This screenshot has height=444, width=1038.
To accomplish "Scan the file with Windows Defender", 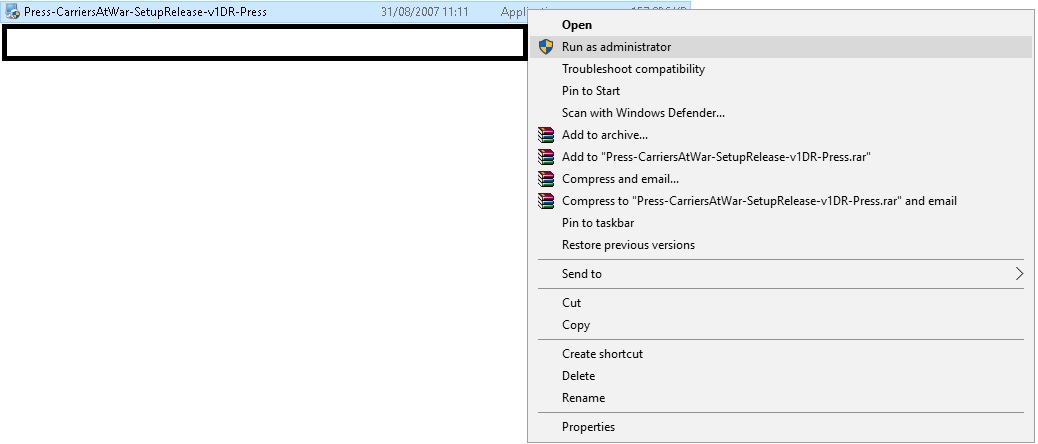I will tap(643, 113).
